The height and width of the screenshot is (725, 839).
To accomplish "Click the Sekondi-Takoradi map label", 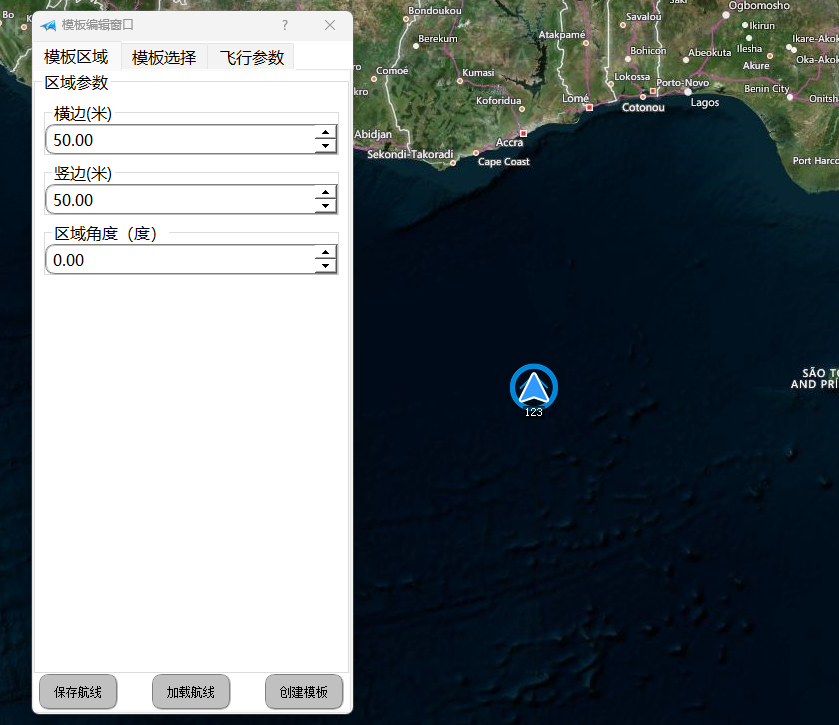I will pos(410,154).
